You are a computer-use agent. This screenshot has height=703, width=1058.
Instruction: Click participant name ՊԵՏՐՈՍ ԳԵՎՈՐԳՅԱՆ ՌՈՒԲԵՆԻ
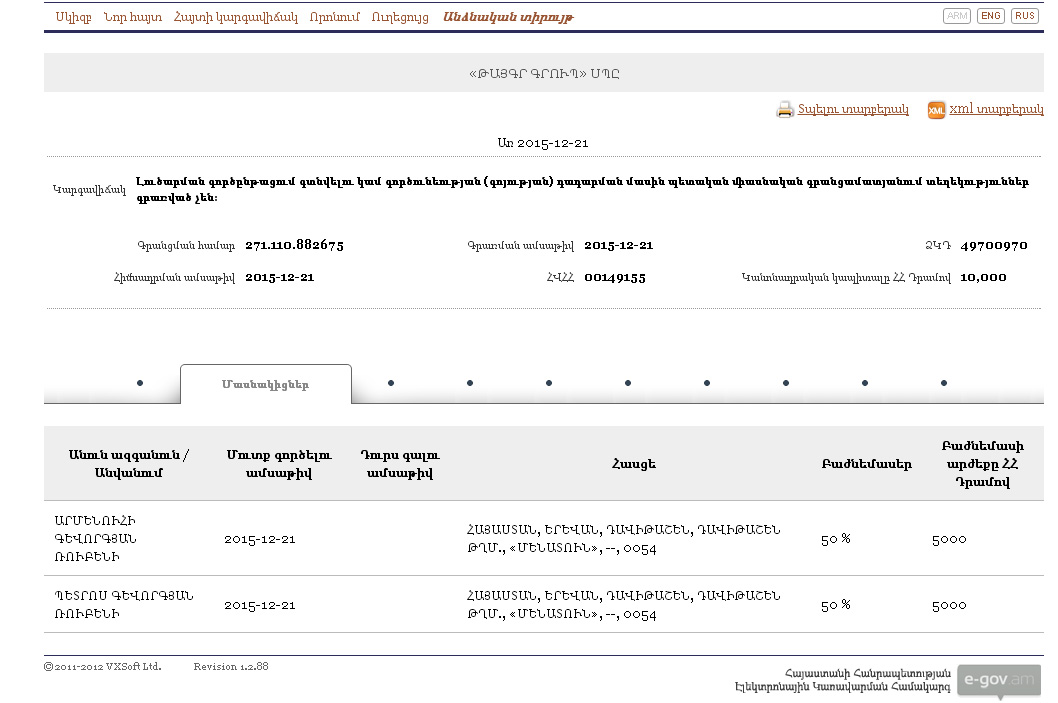123,604
